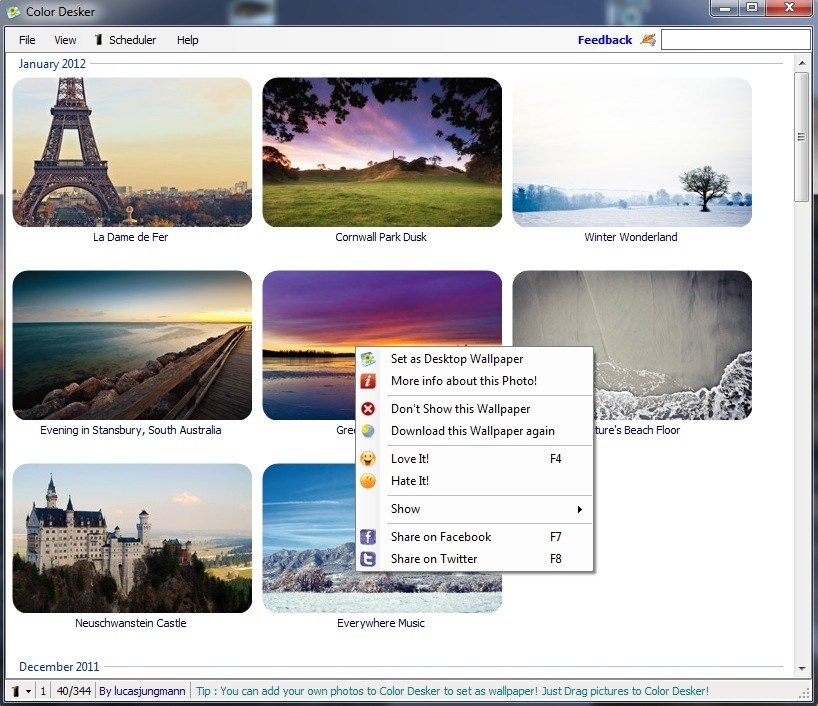Viewport: 818px width, 706px height.
Task: Click inside the search box at top right
Action: (x=735, y=38)
